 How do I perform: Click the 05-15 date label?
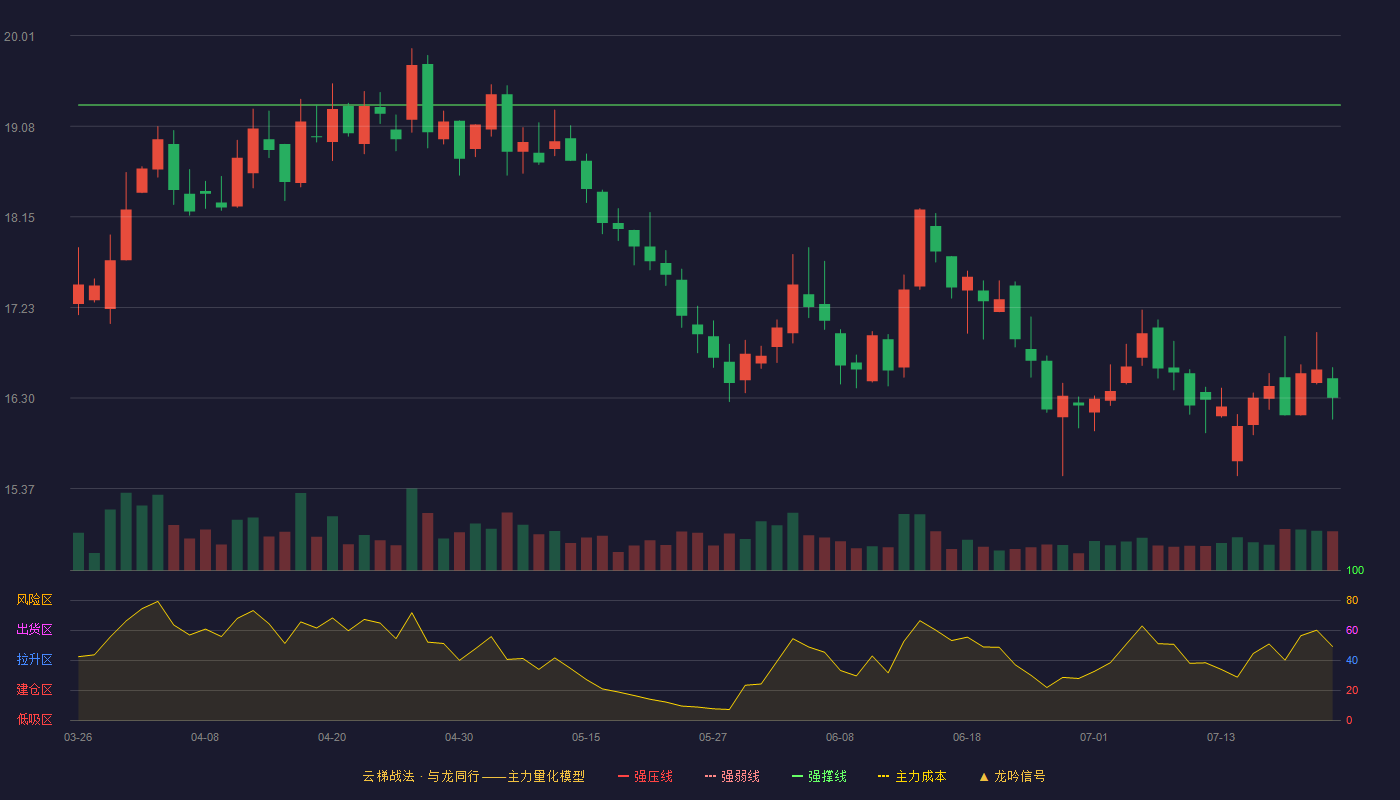[586, 737]
